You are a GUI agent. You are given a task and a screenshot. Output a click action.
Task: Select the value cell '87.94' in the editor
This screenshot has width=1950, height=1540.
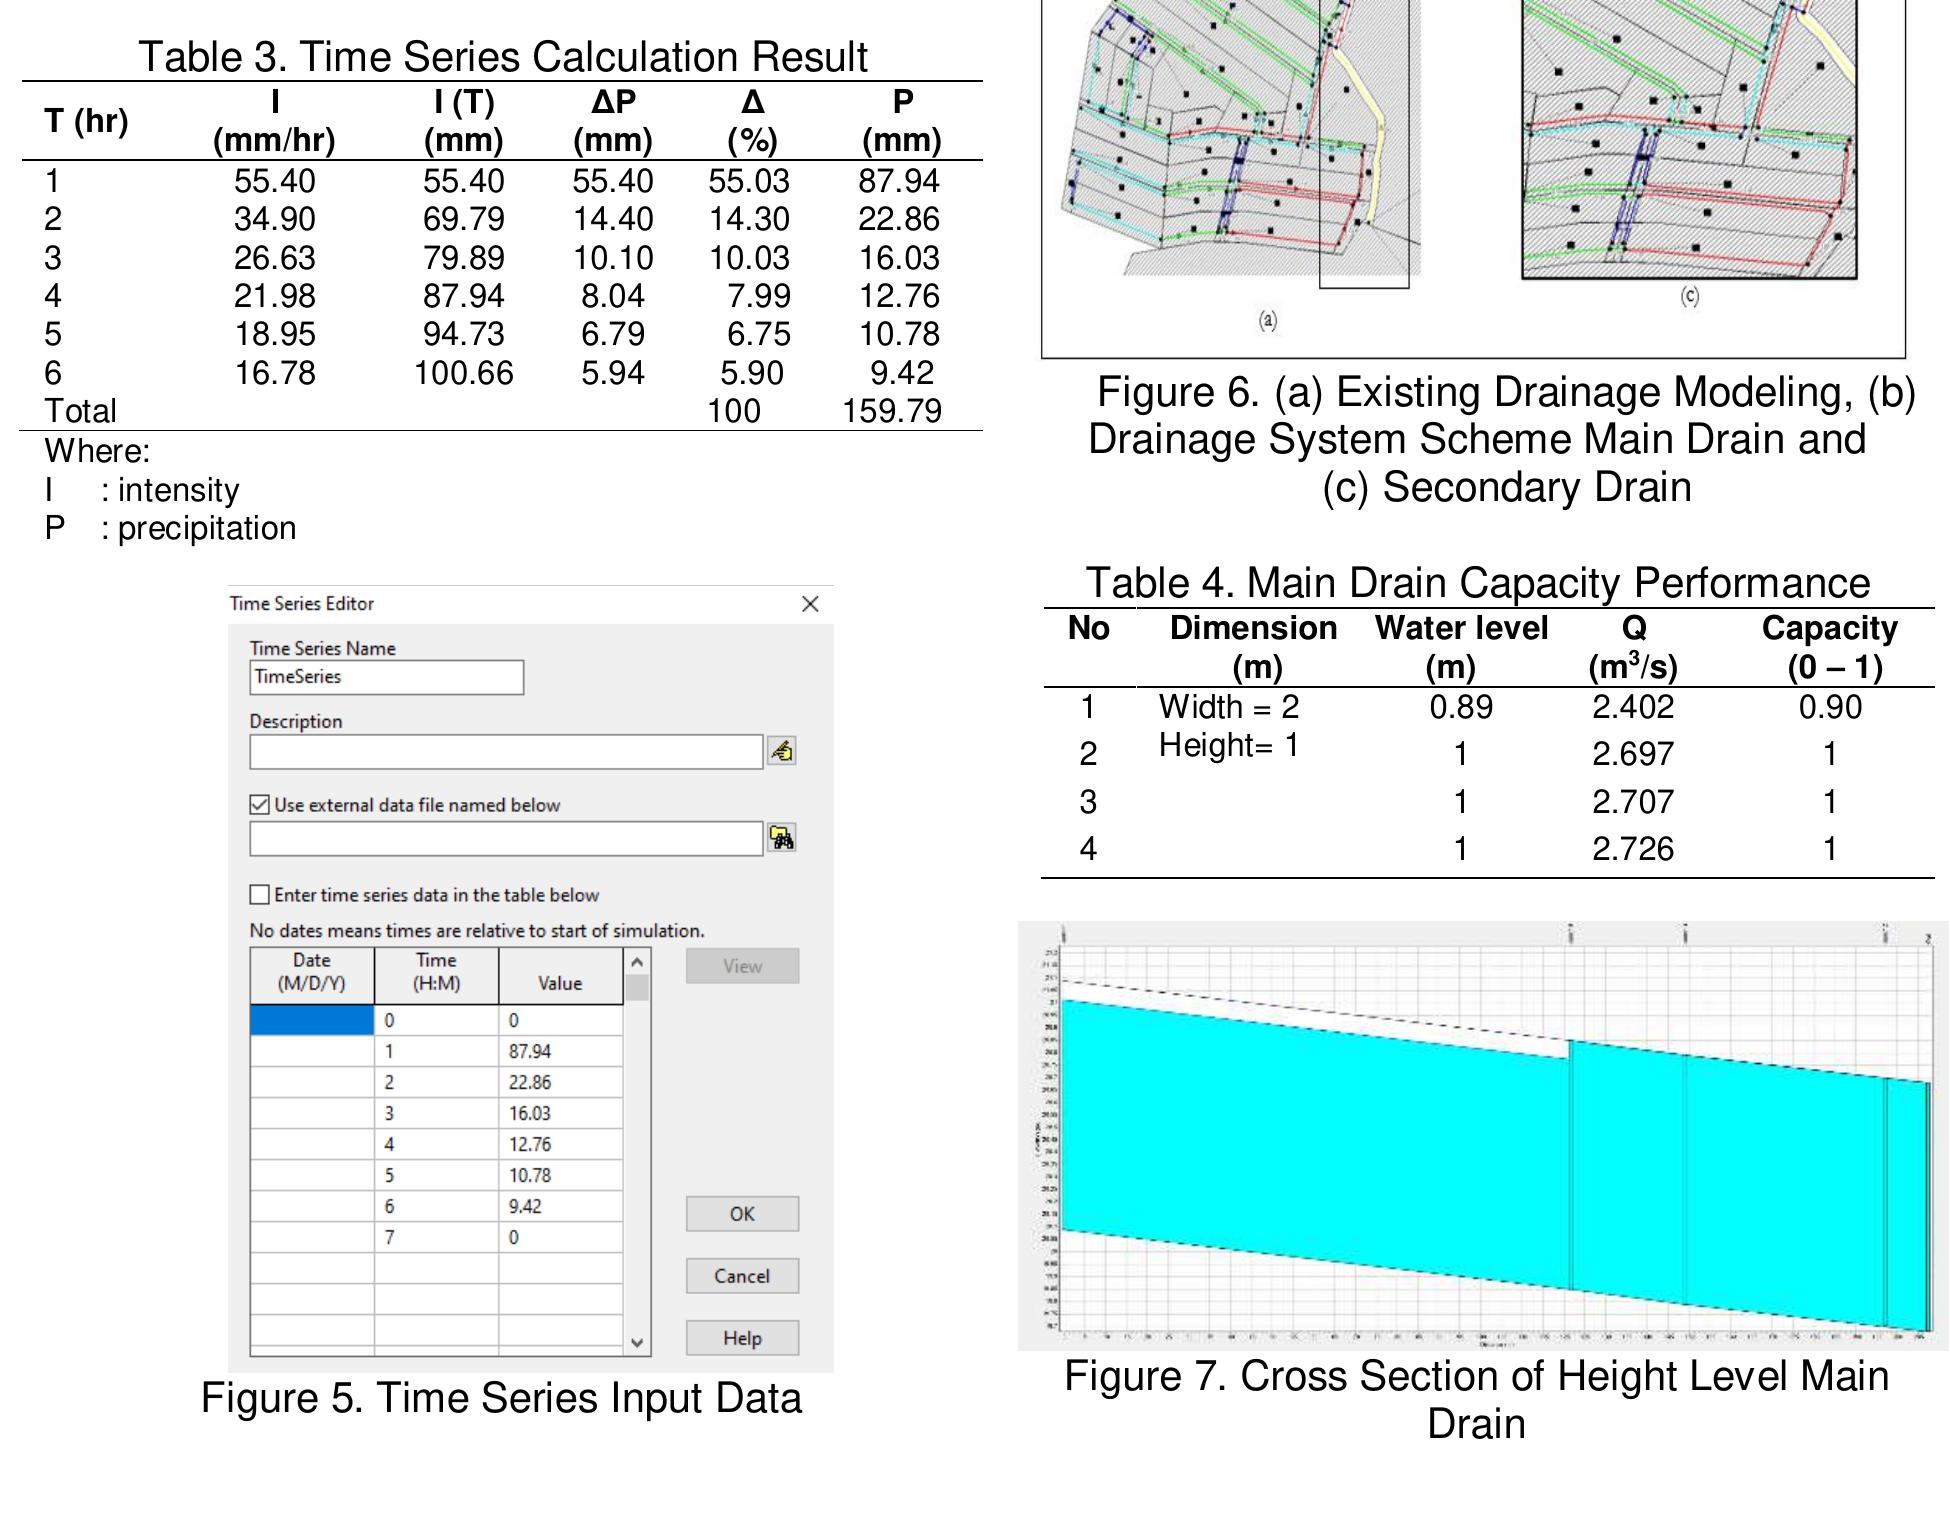pyautogui.click(x=560, y=1051)
